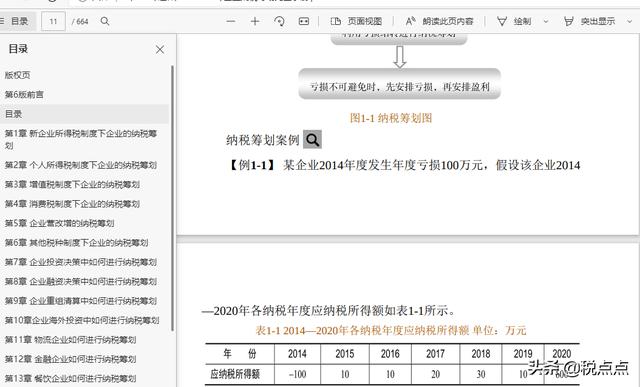
Task: Go to 第5章 企业营改增 chapter
Action: point(59,223)
